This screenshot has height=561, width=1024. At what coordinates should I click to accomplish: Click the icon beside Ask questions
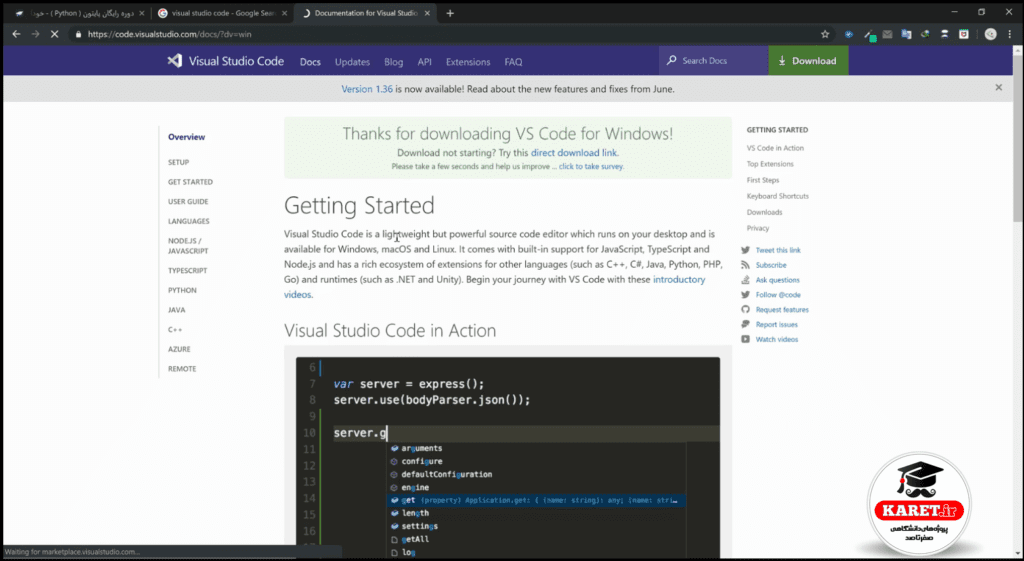coord(745,280)
